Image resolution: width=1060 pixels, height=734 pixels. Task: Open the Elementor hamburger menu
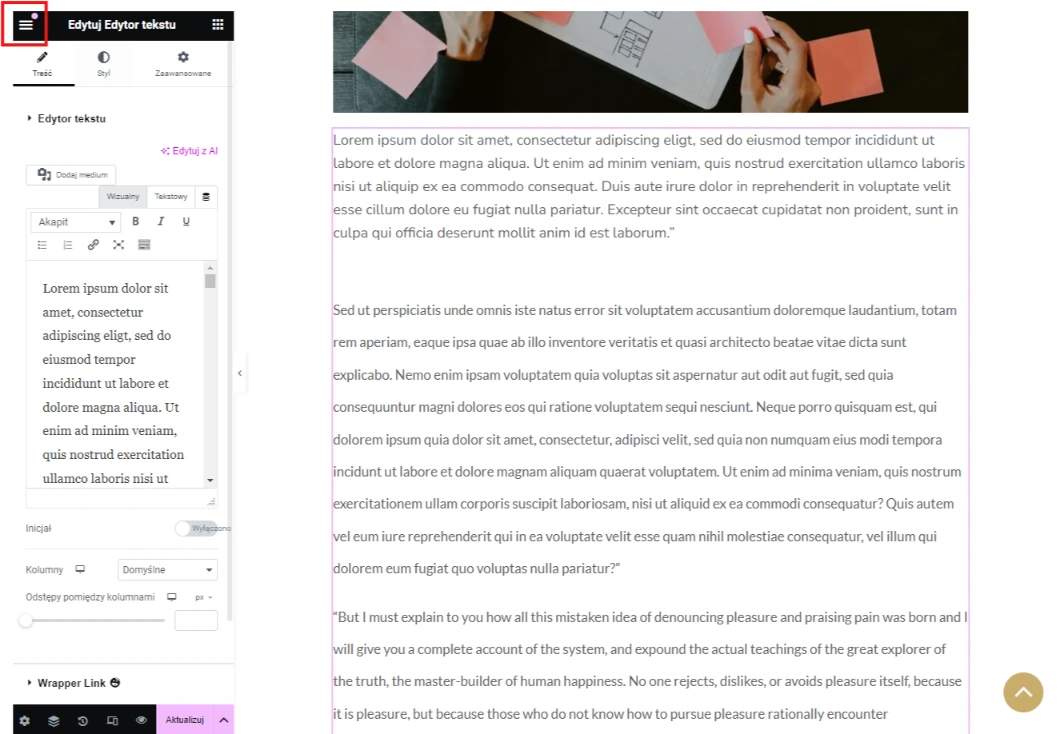(26, 25)
